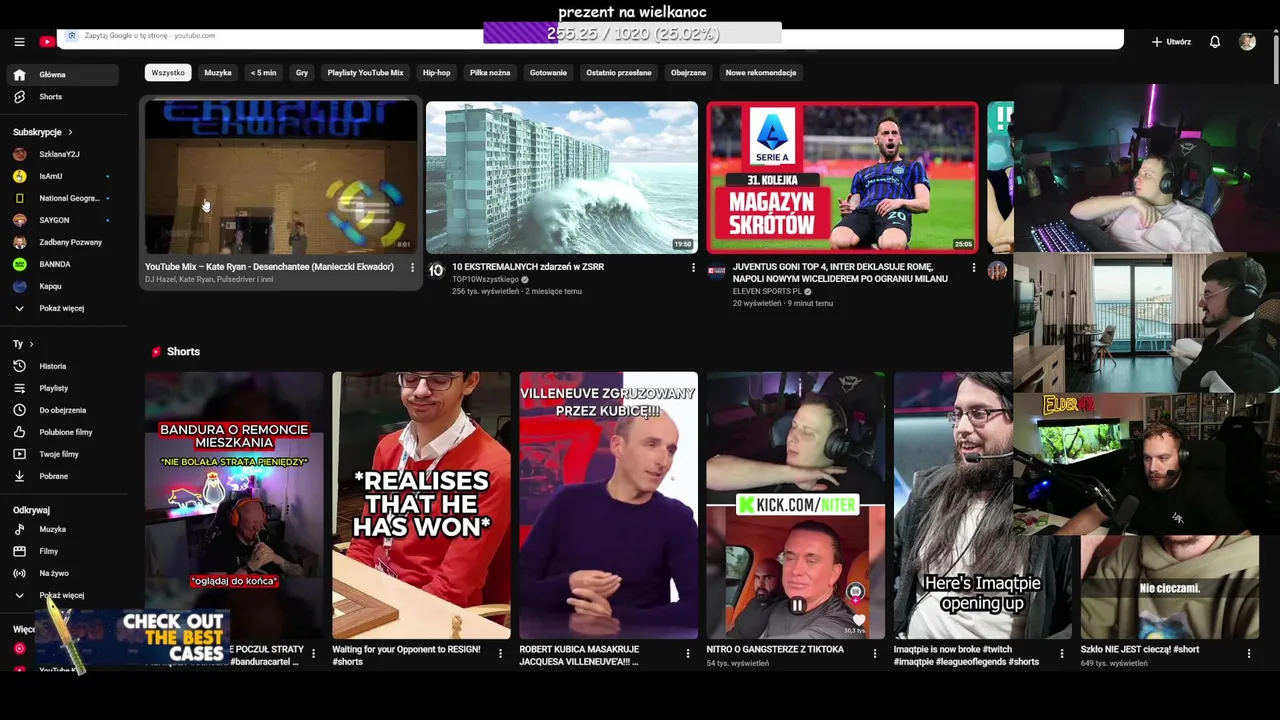Open BANNDA subscription channel

coord(54,264)
